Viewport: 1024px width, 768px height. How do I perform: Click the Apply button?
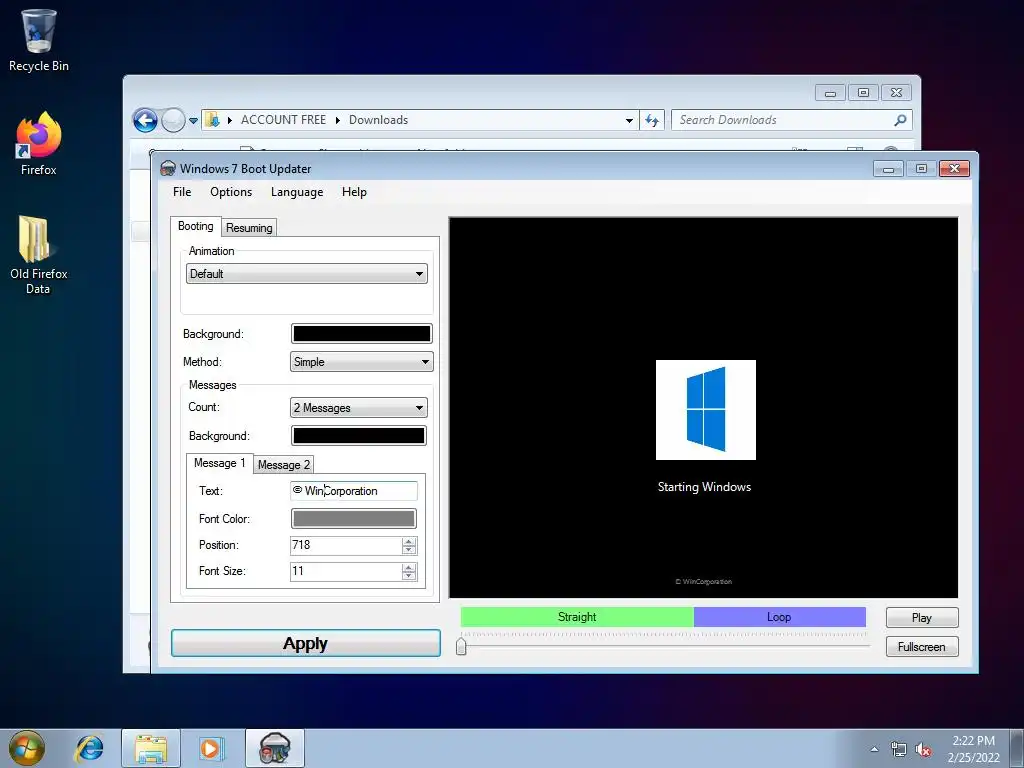[306, 643]
